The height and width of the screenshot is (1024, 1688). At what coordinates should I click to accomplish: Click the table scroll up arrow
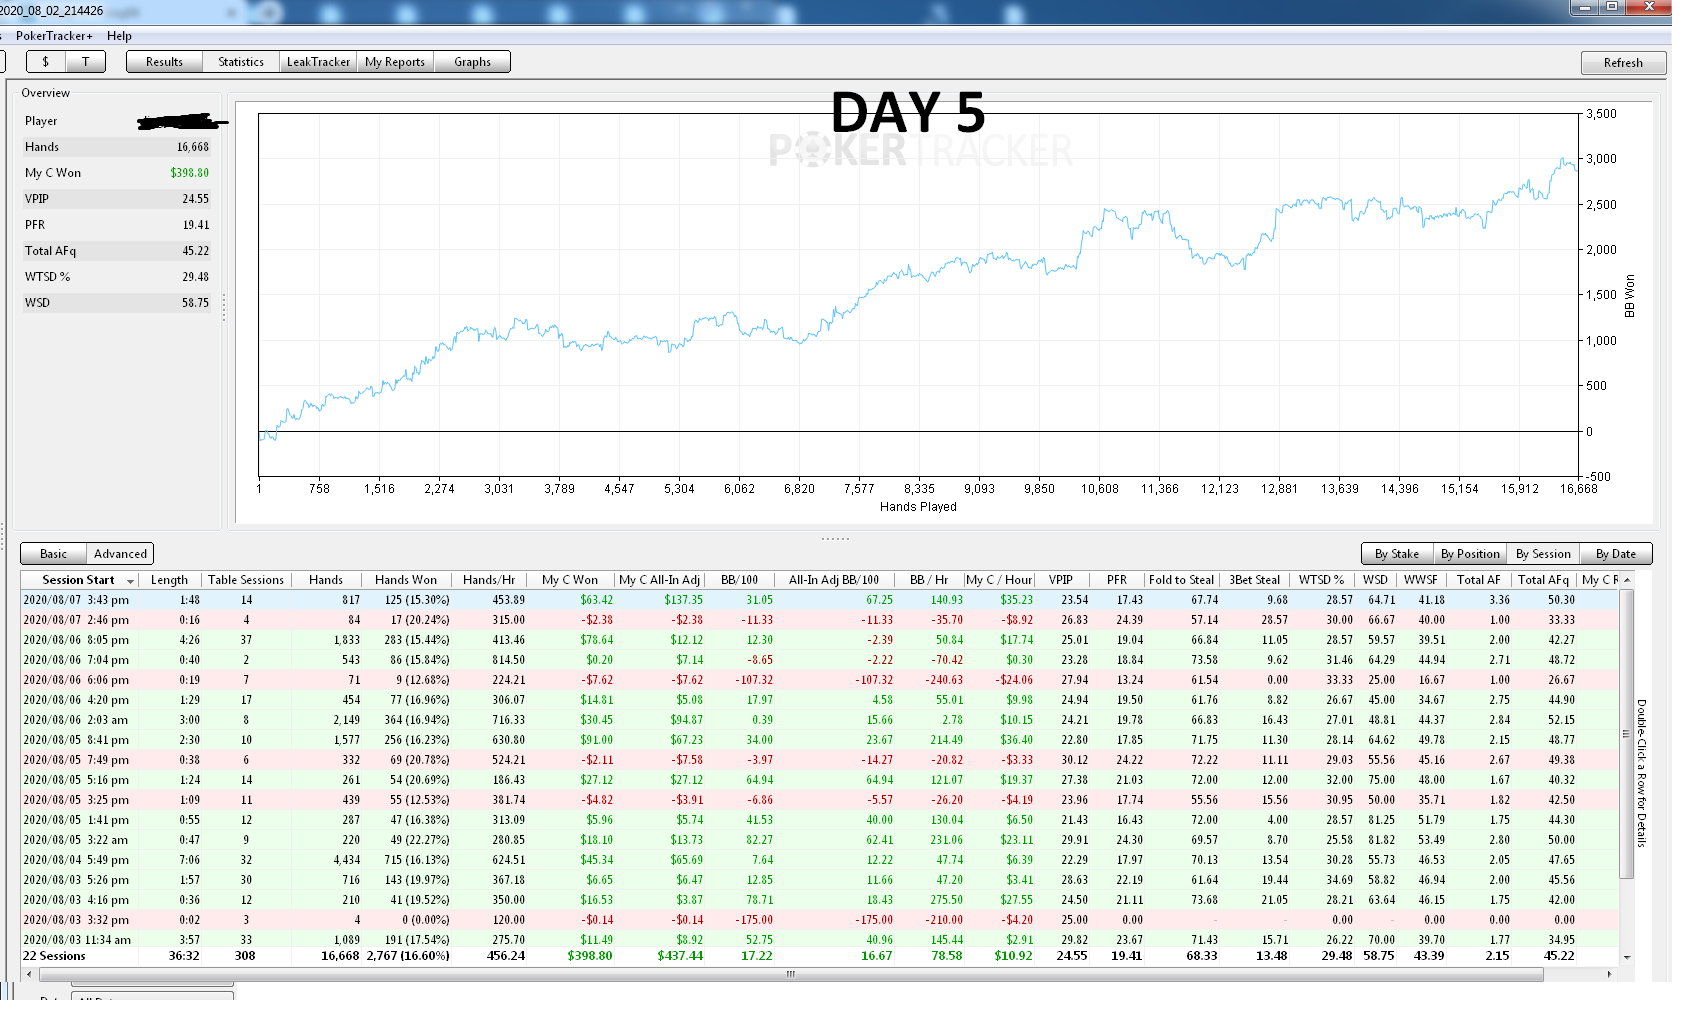[1627, 580]
